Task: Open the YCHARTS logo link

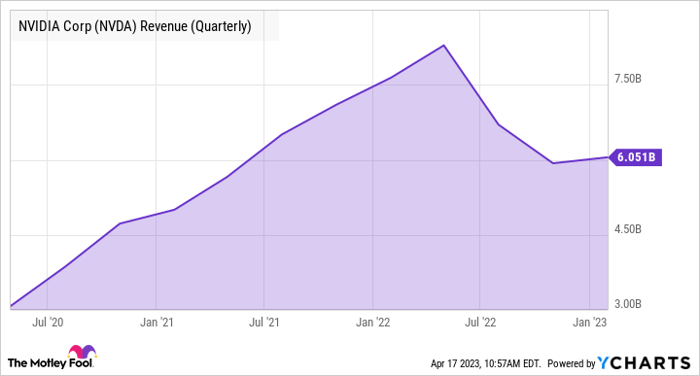Action: (x=644, y=363)
